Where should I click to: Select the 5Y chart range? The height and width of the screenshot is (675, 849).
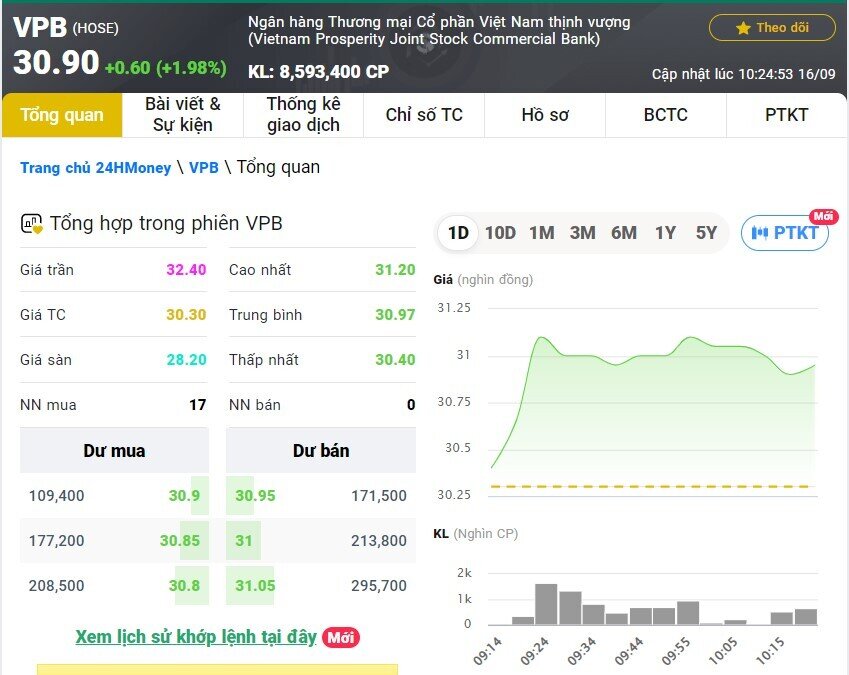pyautogui.click(x=706, y=233)
